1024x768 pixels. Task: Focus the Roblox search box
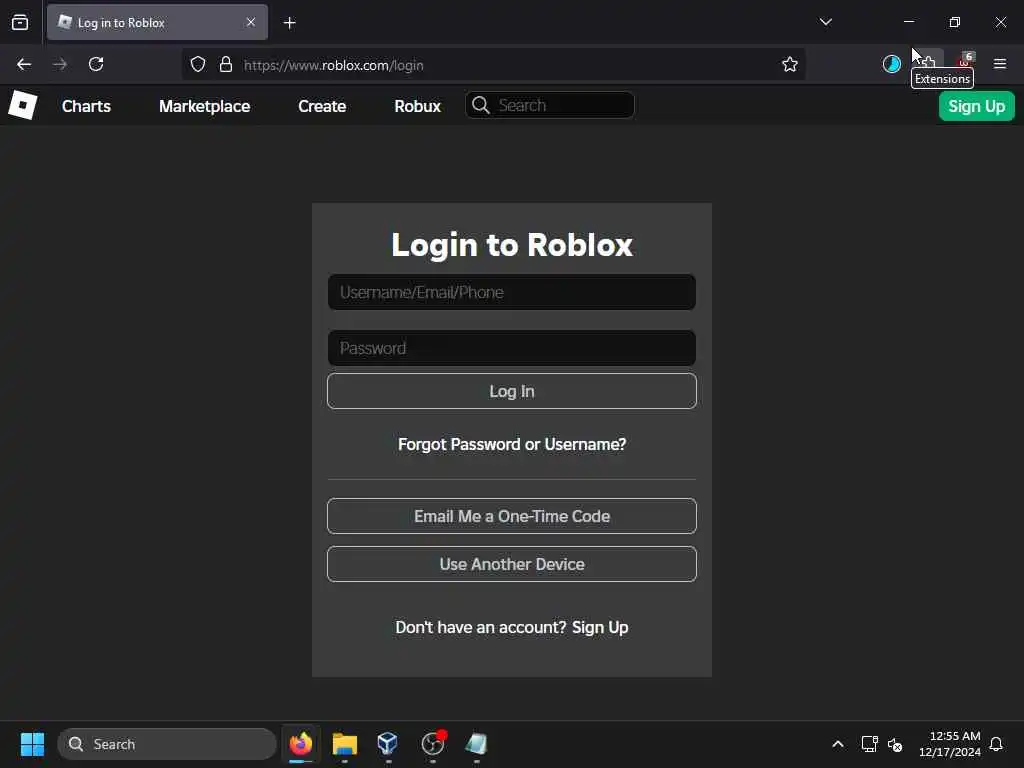(550, 105)
